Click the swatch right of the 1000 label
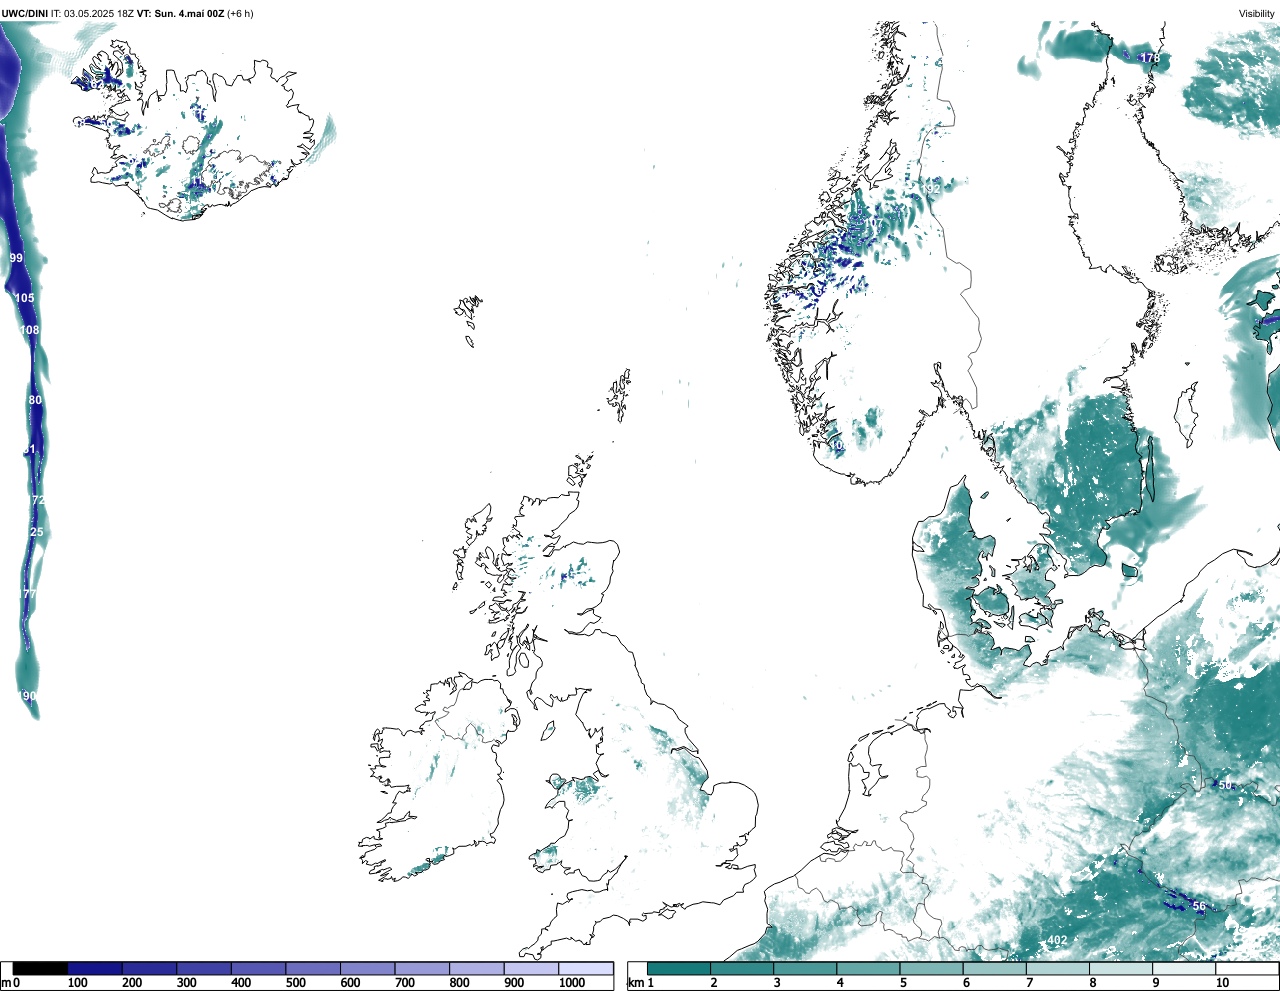This screenshot has width=1280, height=991. pyautogui.click(x=586, y=968)
